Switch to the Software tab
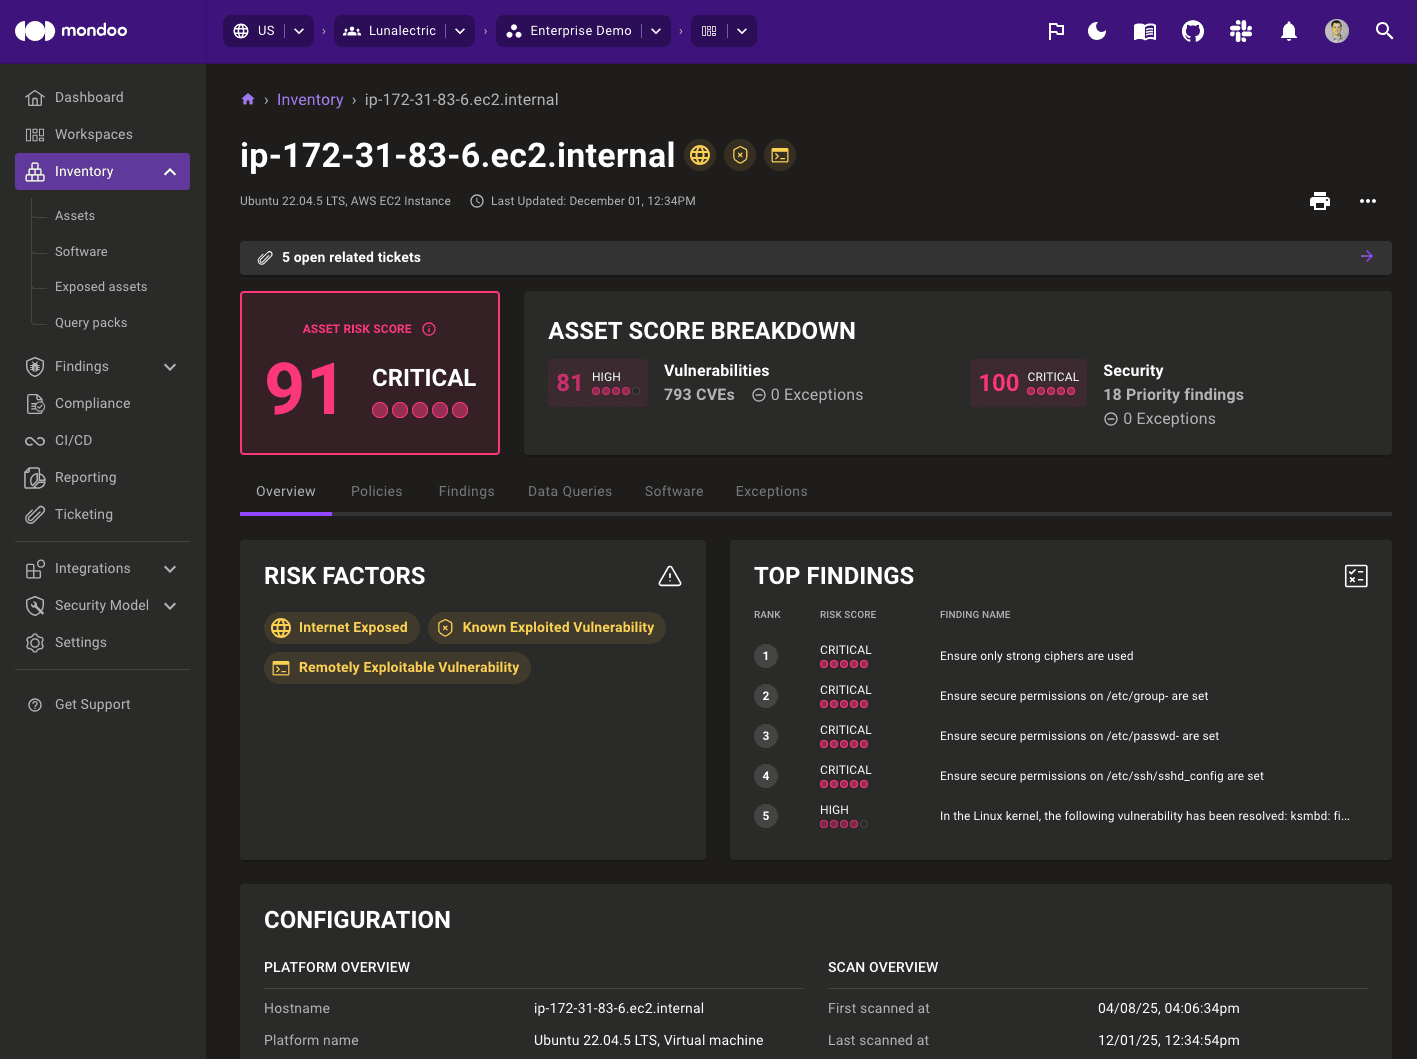The width and height of the screenshot is (1417, 1059). [674, 491]
